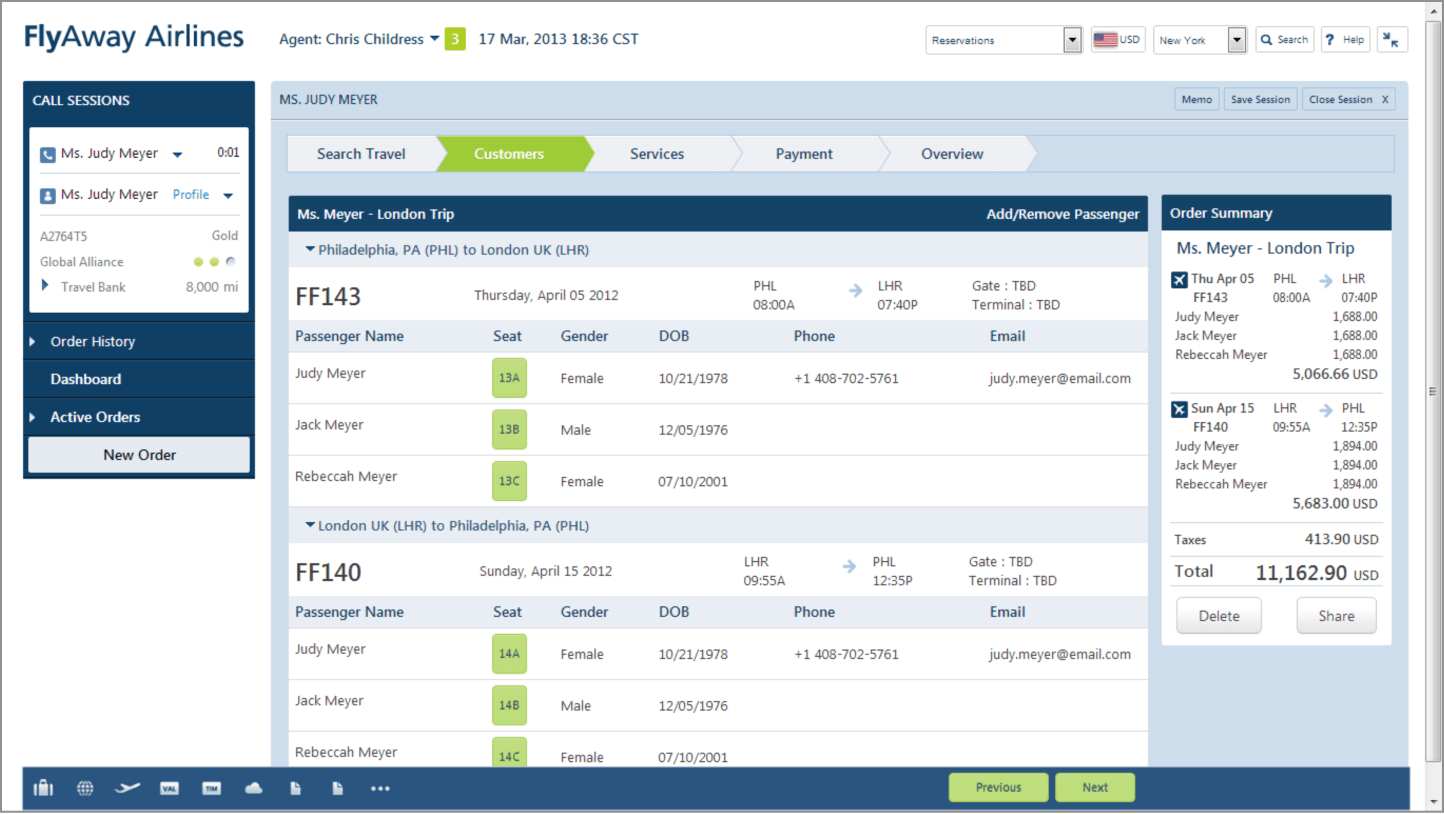Toggle the Sun Apr 15 flight checkbox
1444x814 pixels.
(x=1179, y=409)
